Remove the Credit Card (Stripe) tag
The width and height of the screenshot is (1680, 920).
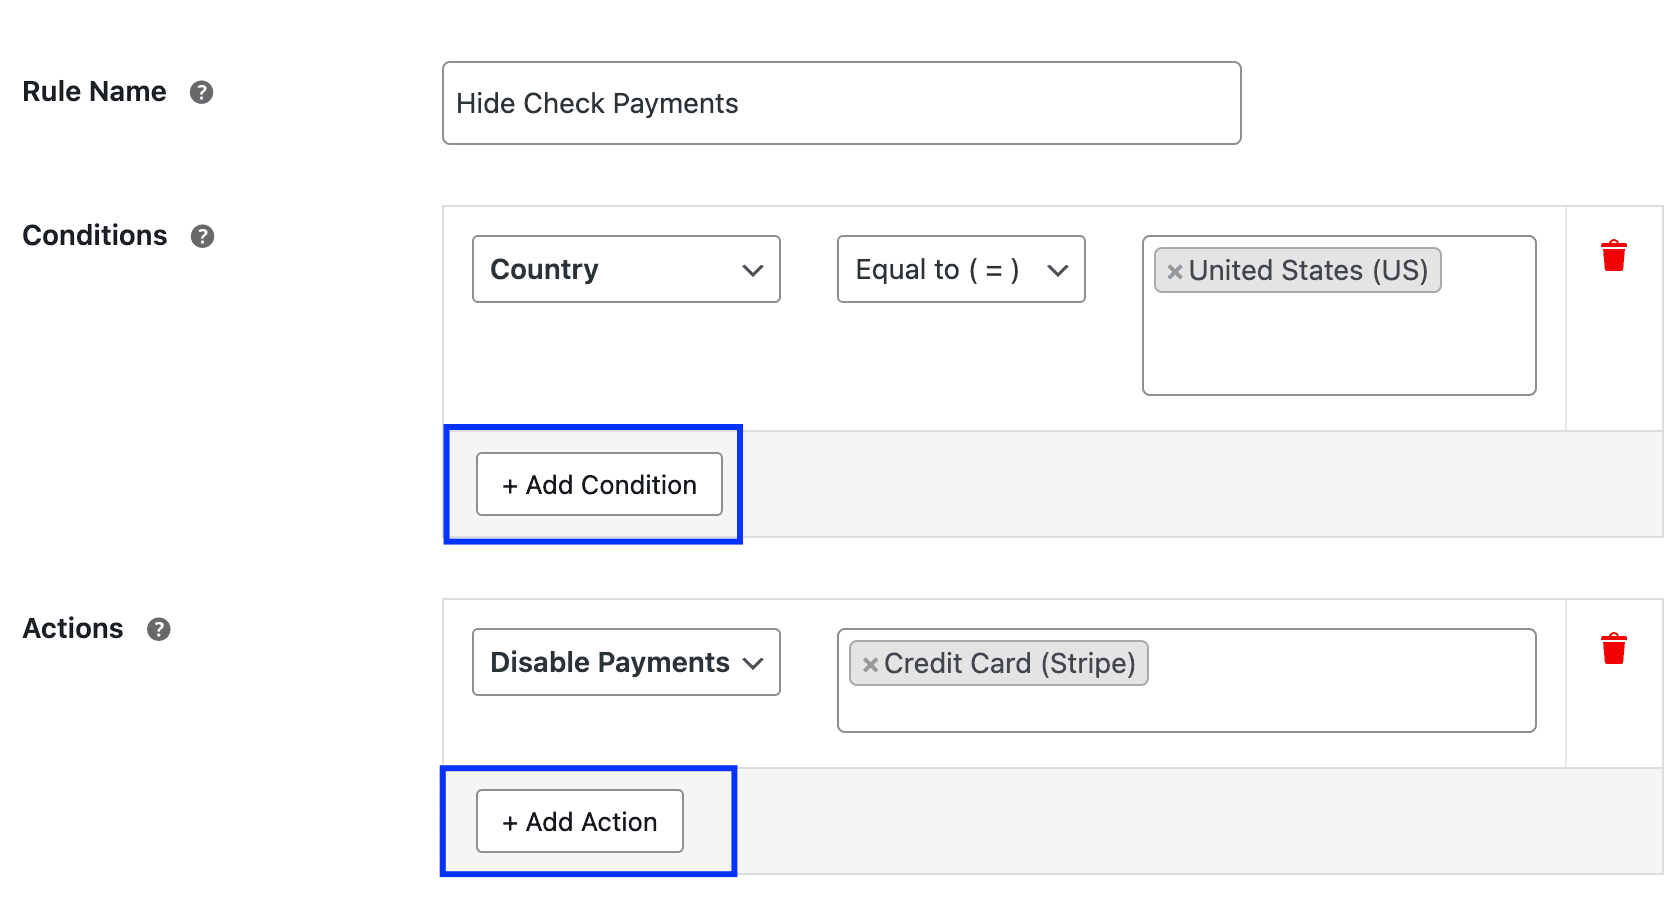[869, 663]
